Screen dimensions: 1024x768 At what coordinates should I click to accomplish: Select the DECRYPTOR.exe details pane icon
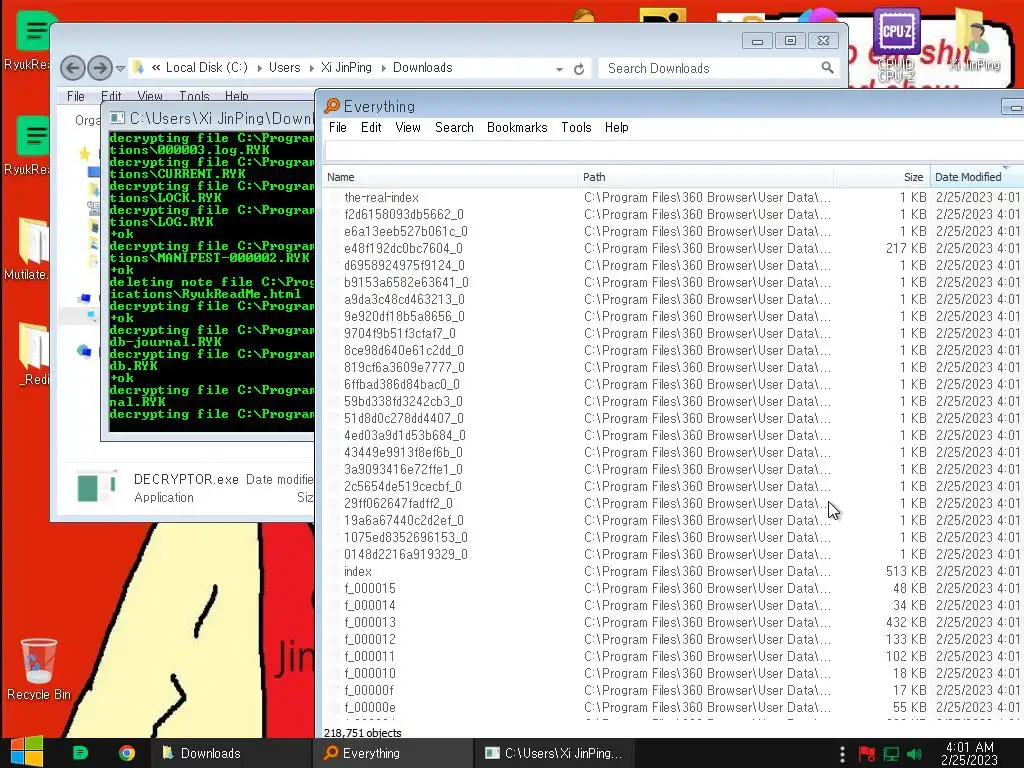(97, 487)
